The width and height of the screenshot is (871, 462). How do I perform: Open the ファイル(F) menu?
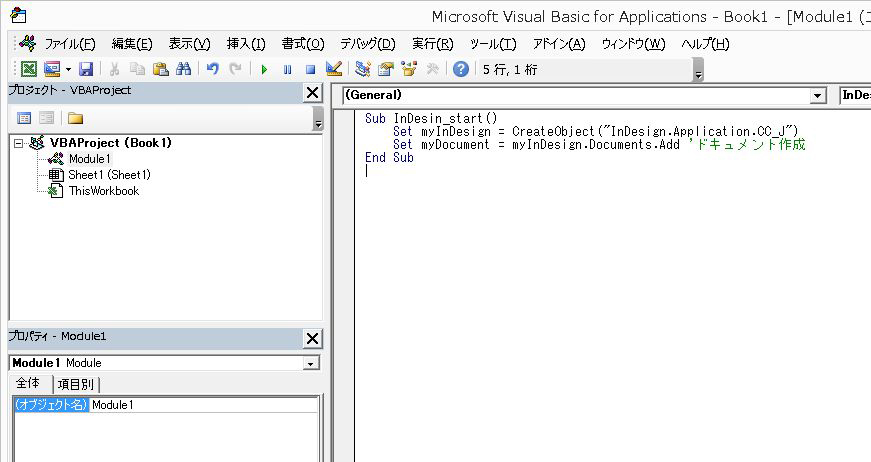point(70,43)
